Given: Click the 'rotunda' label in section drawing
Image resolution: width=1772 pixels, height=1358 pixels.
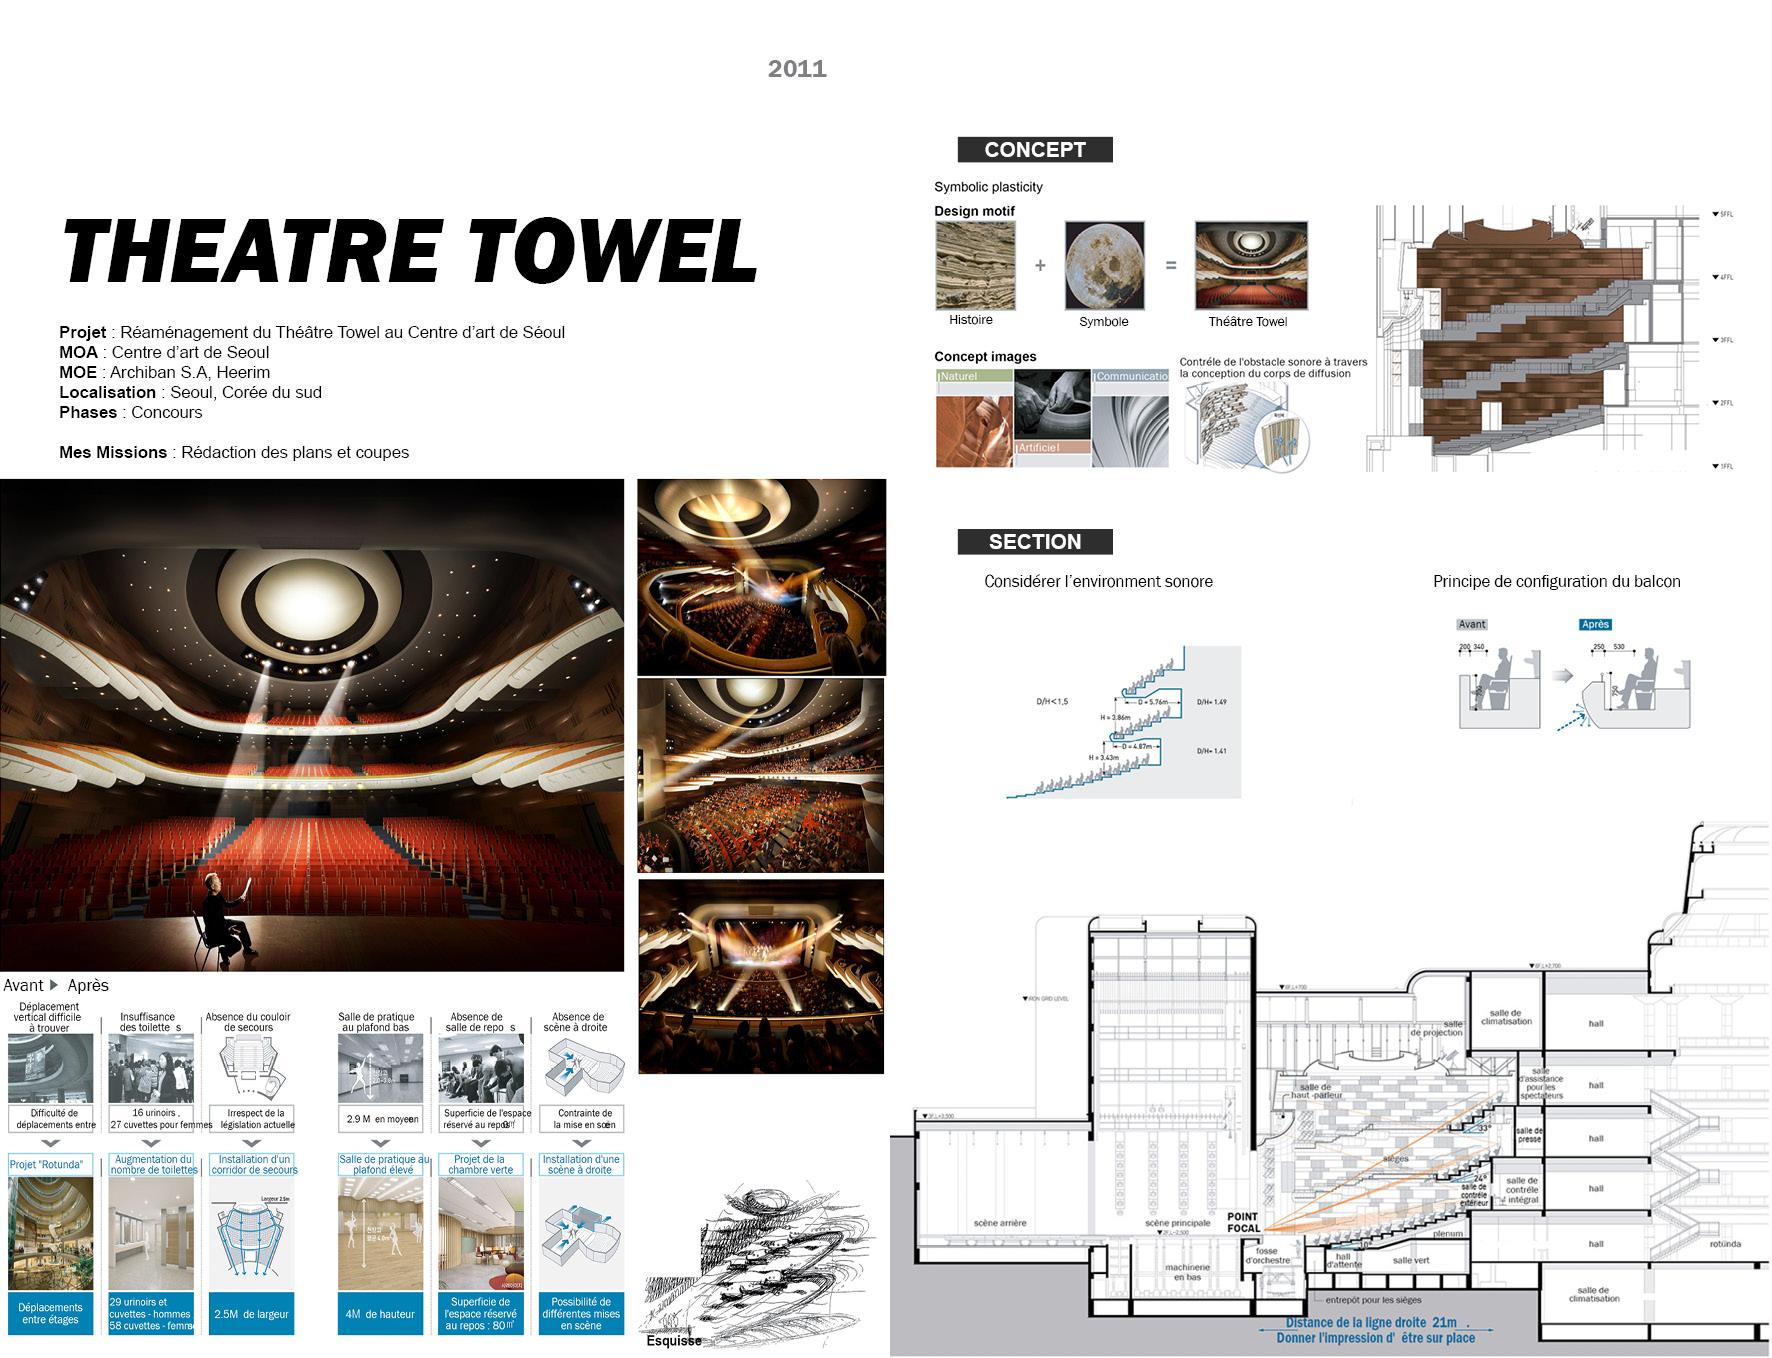Looking at the screenshot, I should coord(1725,1244).
